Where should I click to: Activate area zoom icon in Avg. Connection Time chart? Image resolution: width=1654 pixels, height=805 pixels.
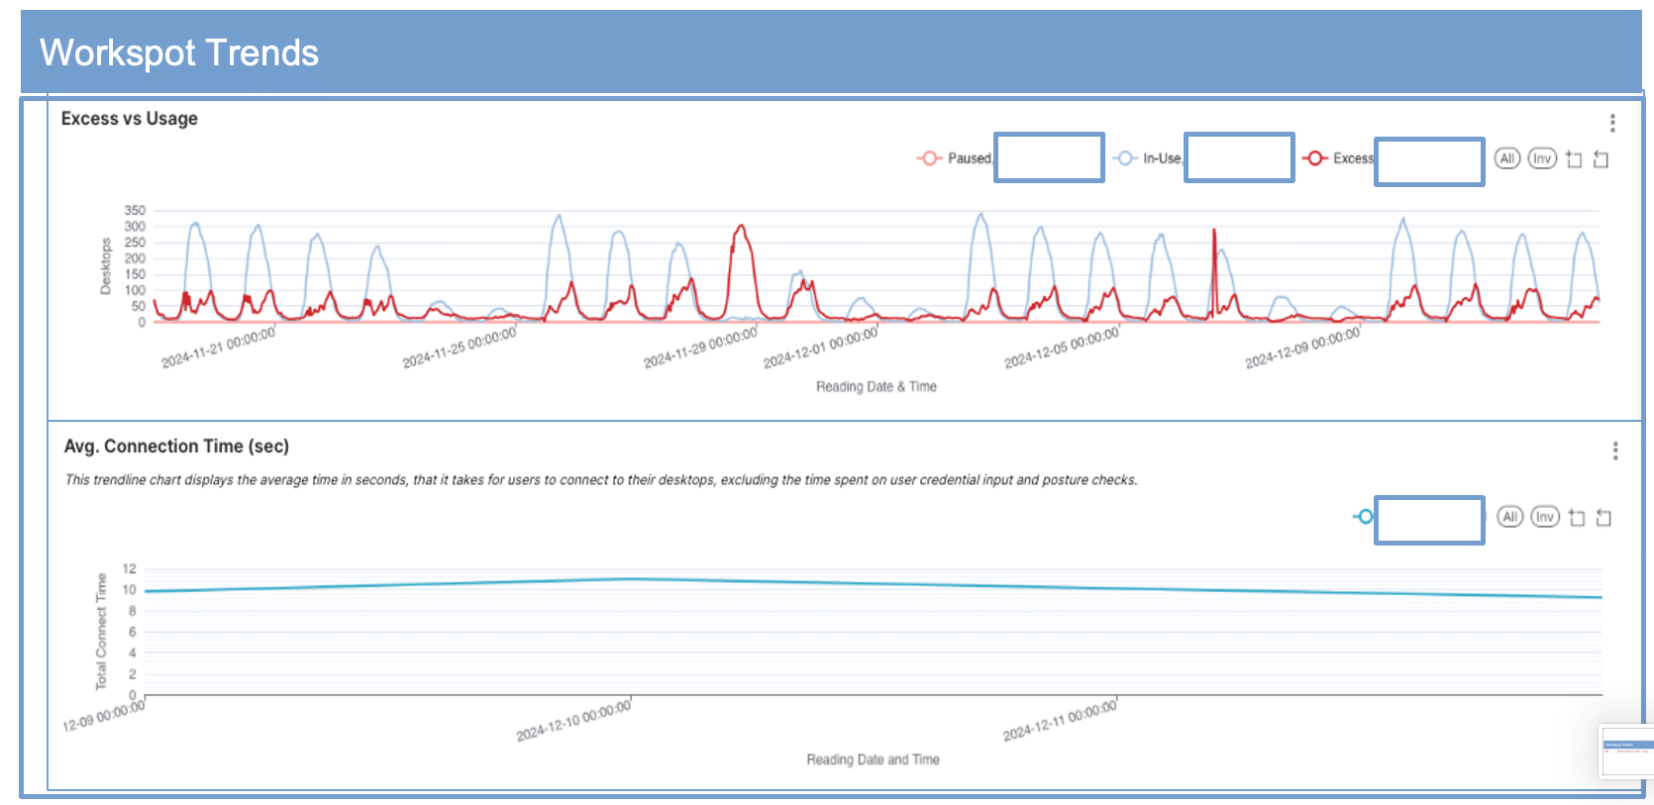(x=1577, y=517)
